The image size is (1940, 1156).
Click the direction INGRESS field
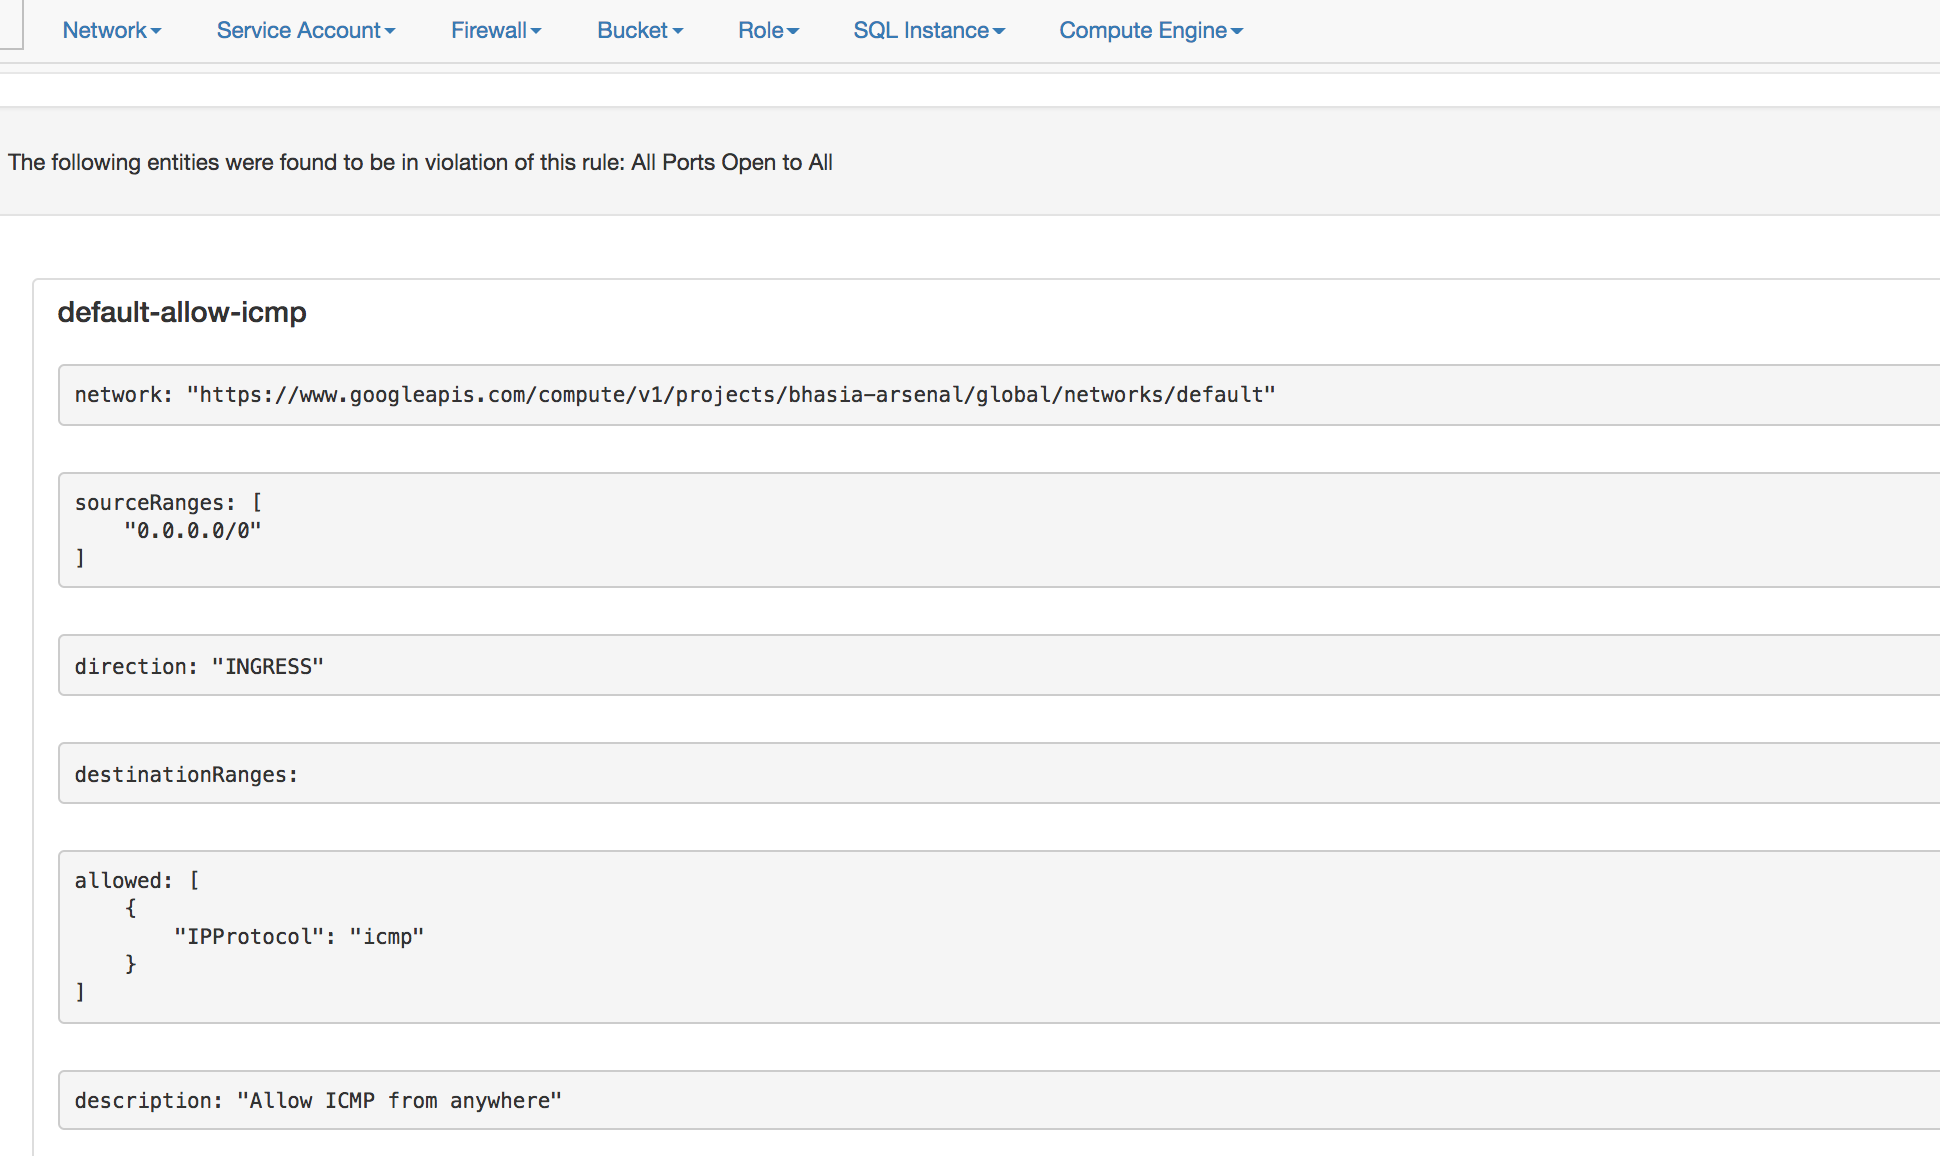point(199,666)
